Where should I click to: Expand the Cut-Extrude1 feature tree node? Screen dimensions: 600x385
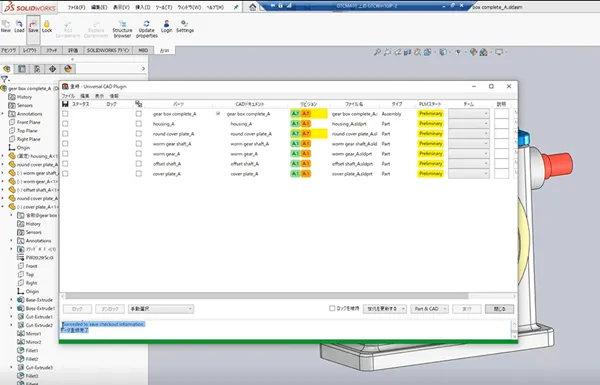[x=11, y=317]
